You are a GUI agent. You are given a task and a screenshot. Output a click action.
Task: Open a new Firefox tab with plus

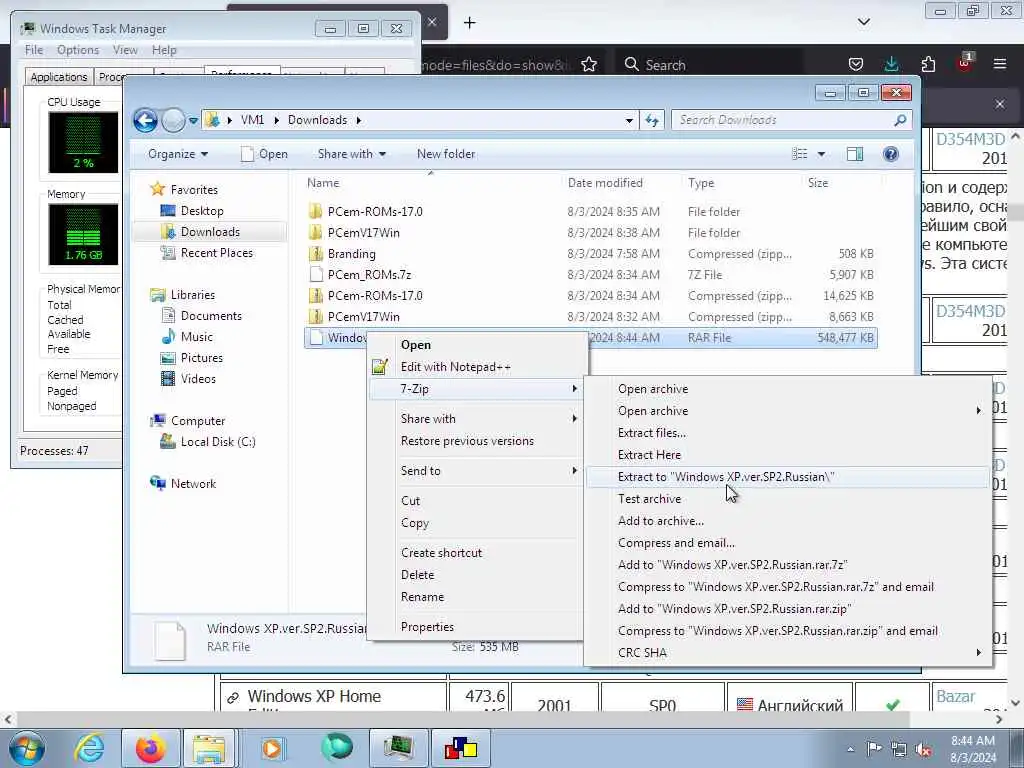coord(470,23)
